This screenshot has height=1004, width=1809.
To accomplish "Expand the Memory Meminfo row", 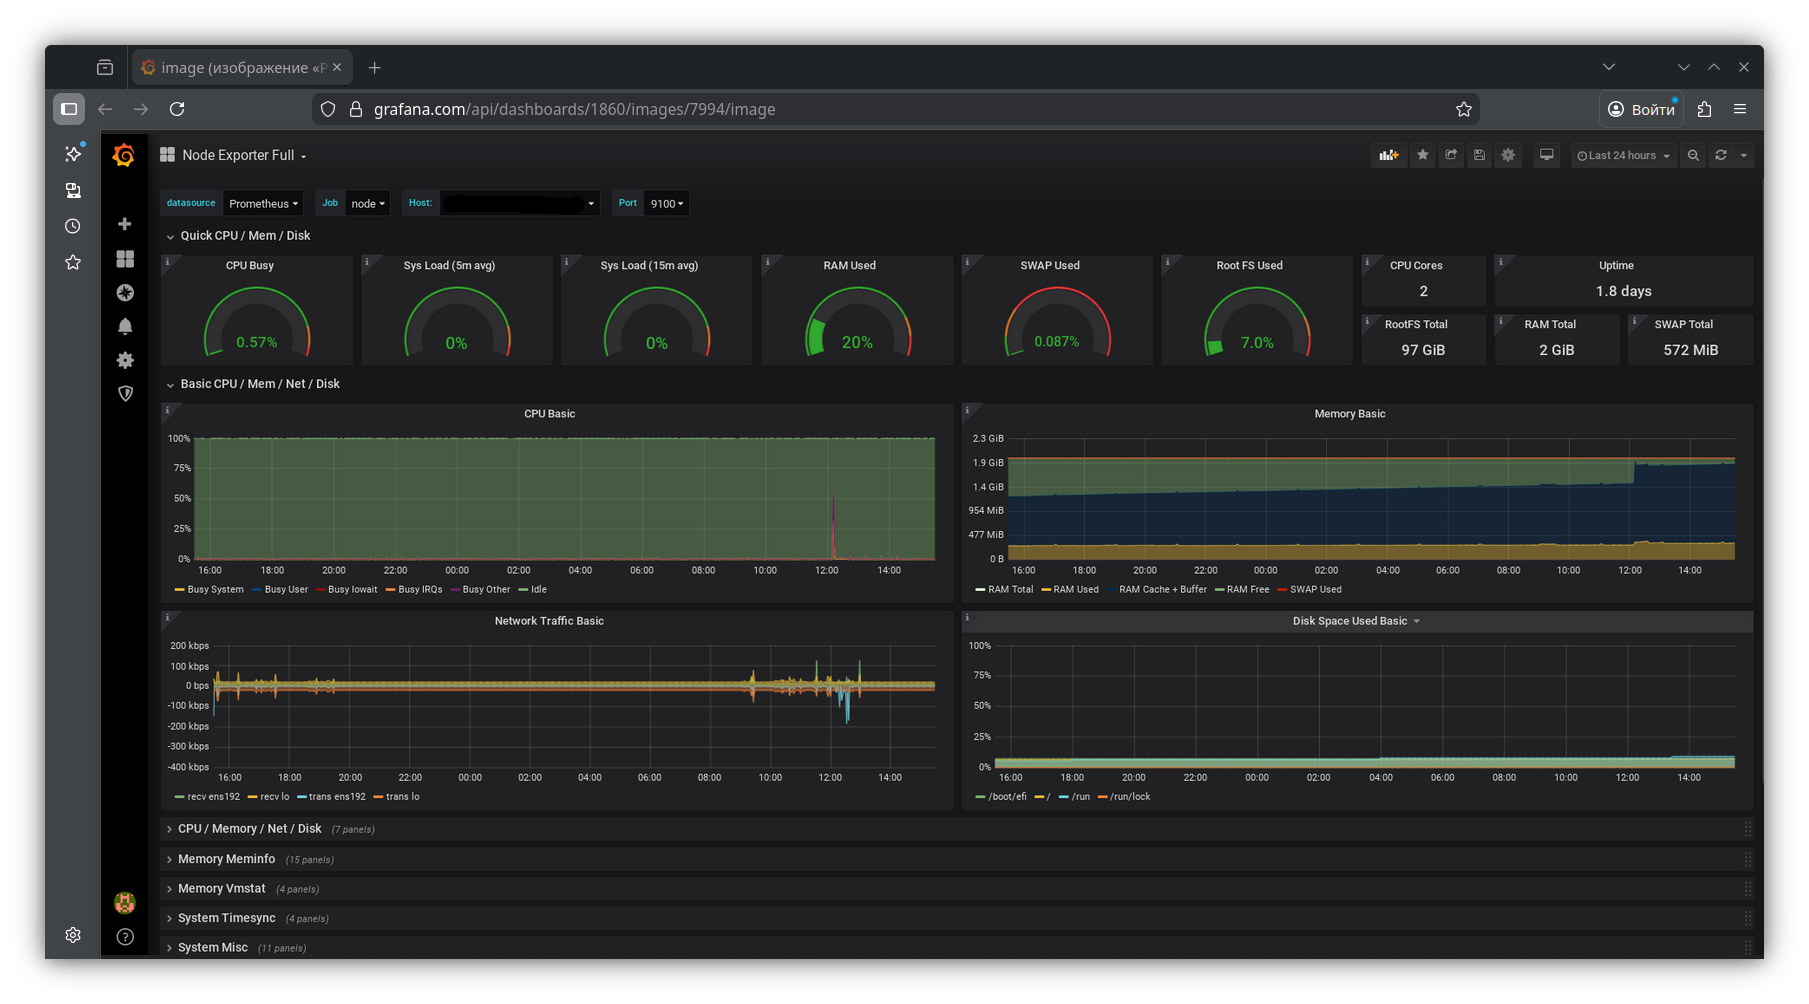I will coord(226,859).
